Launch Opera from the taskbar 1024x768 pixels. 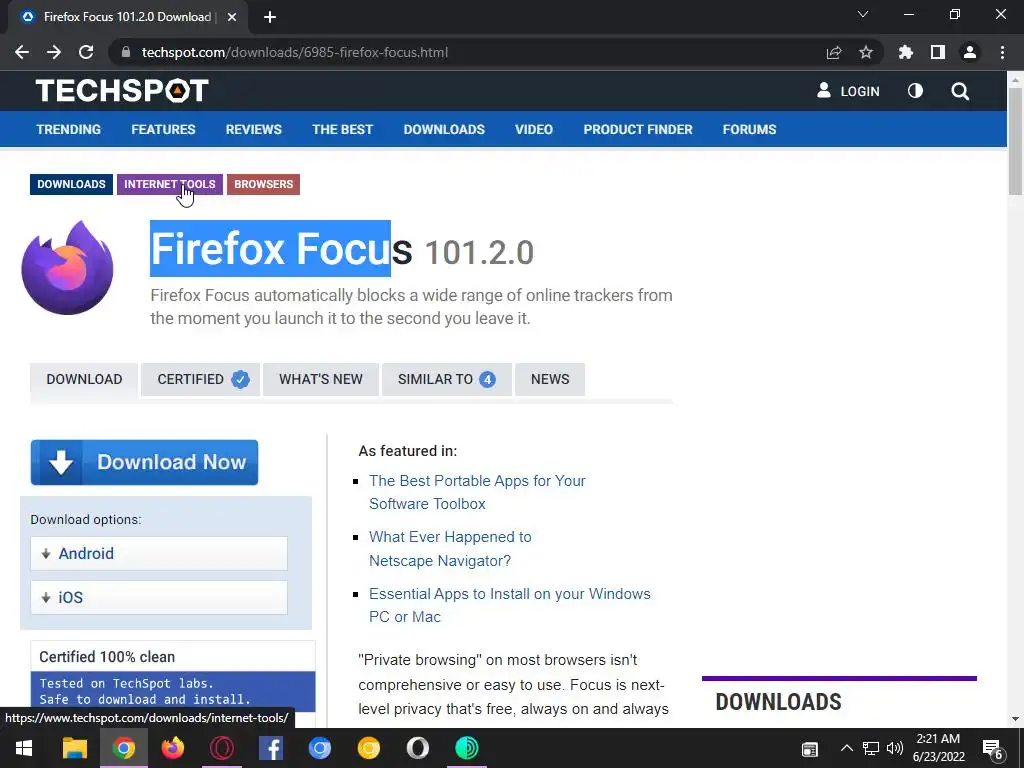(221, 748)
